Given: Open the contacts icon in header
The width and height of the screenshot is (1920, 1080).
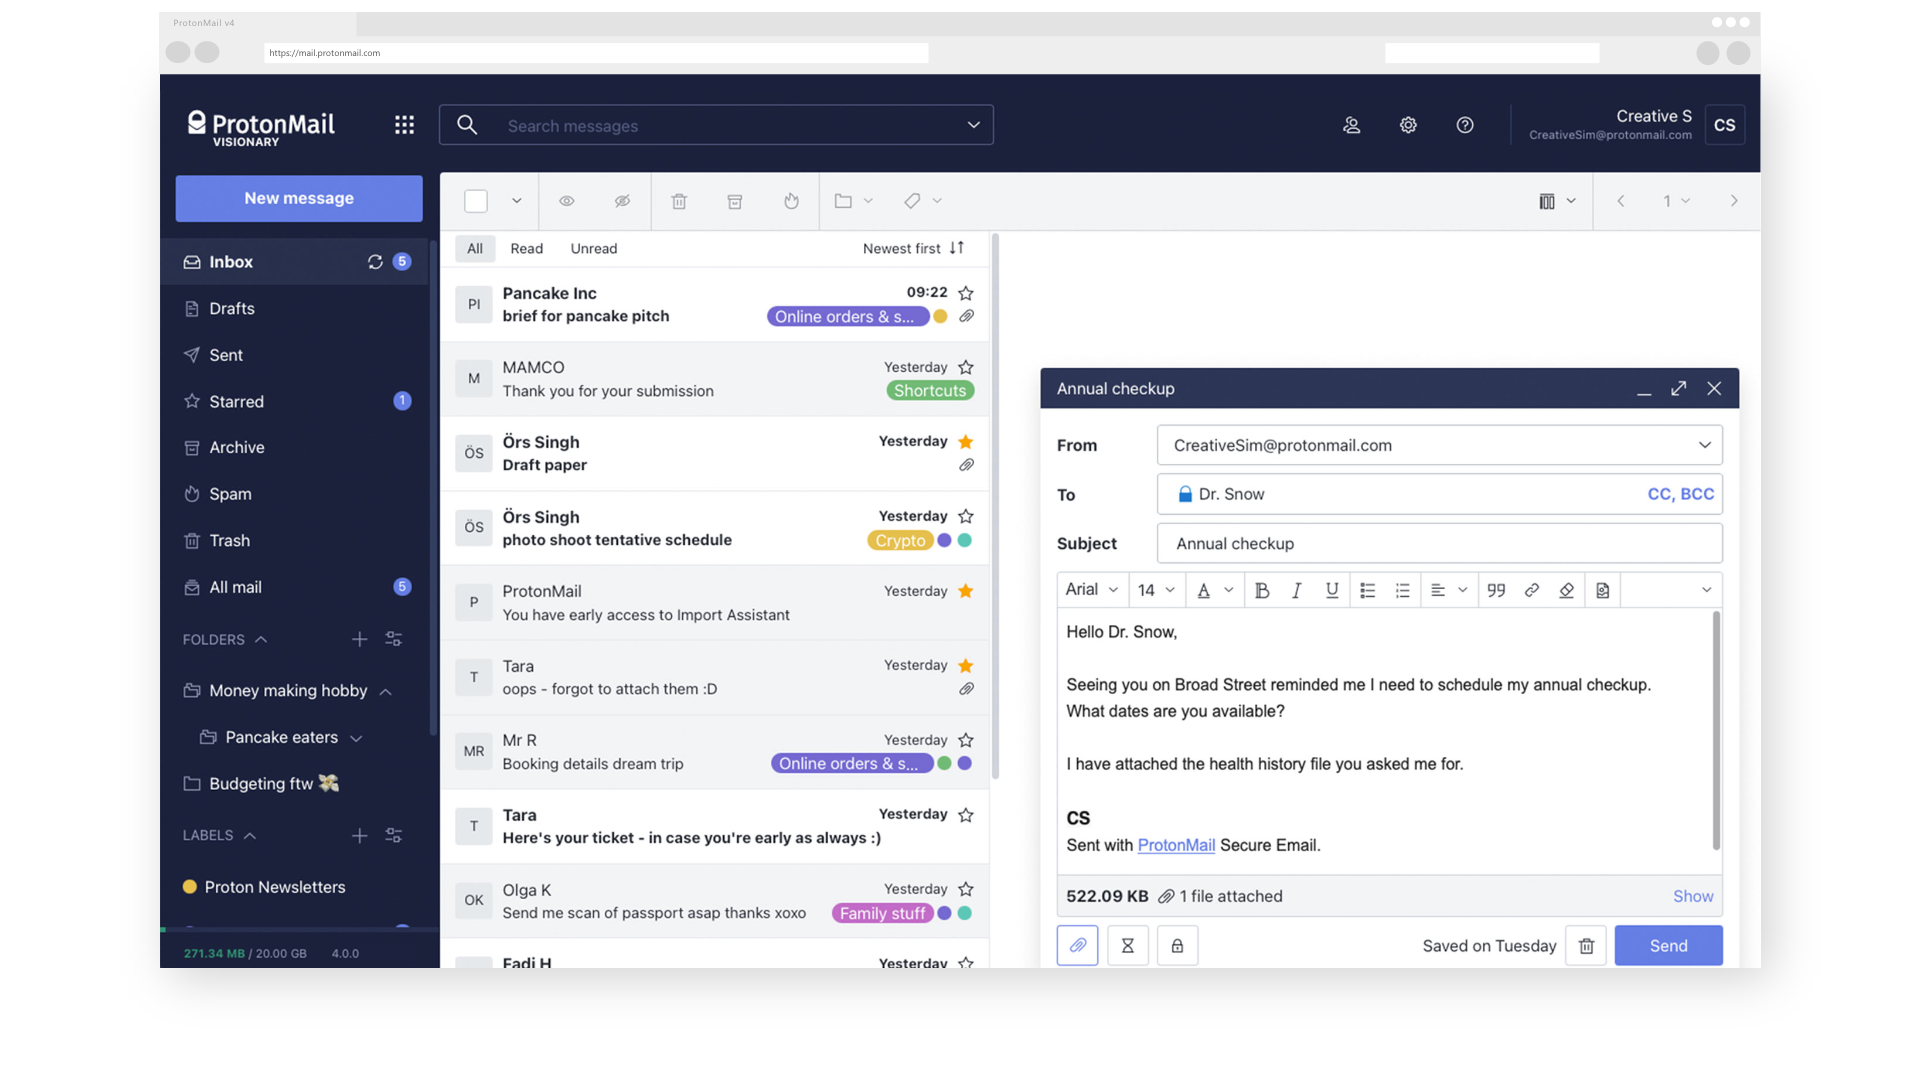Looking at the screenshot, I should coord(1351,125).
